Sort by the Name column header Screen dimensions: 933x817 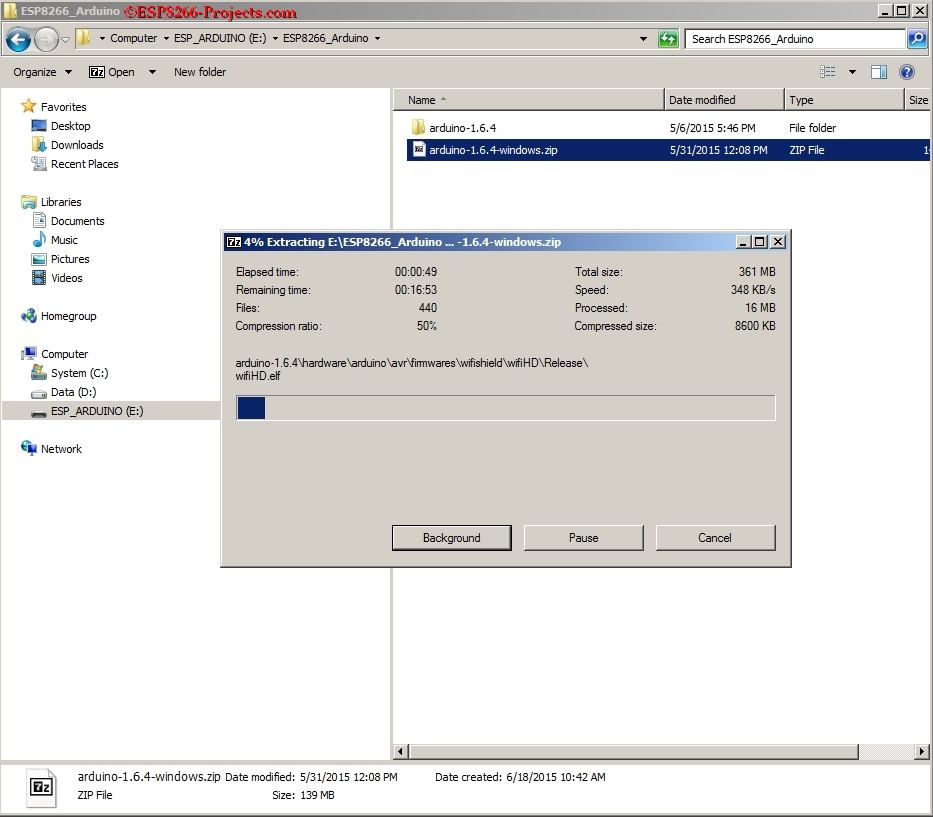[x=528, y=100]
